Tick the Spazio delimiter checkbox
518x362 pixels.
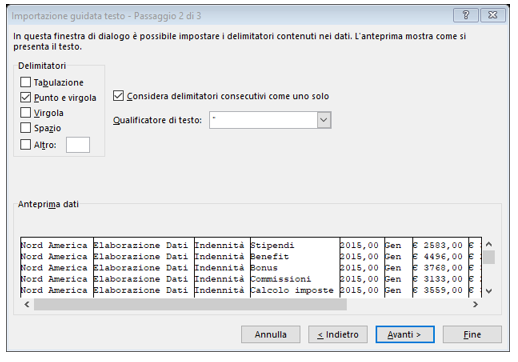(x=26, y=128)
